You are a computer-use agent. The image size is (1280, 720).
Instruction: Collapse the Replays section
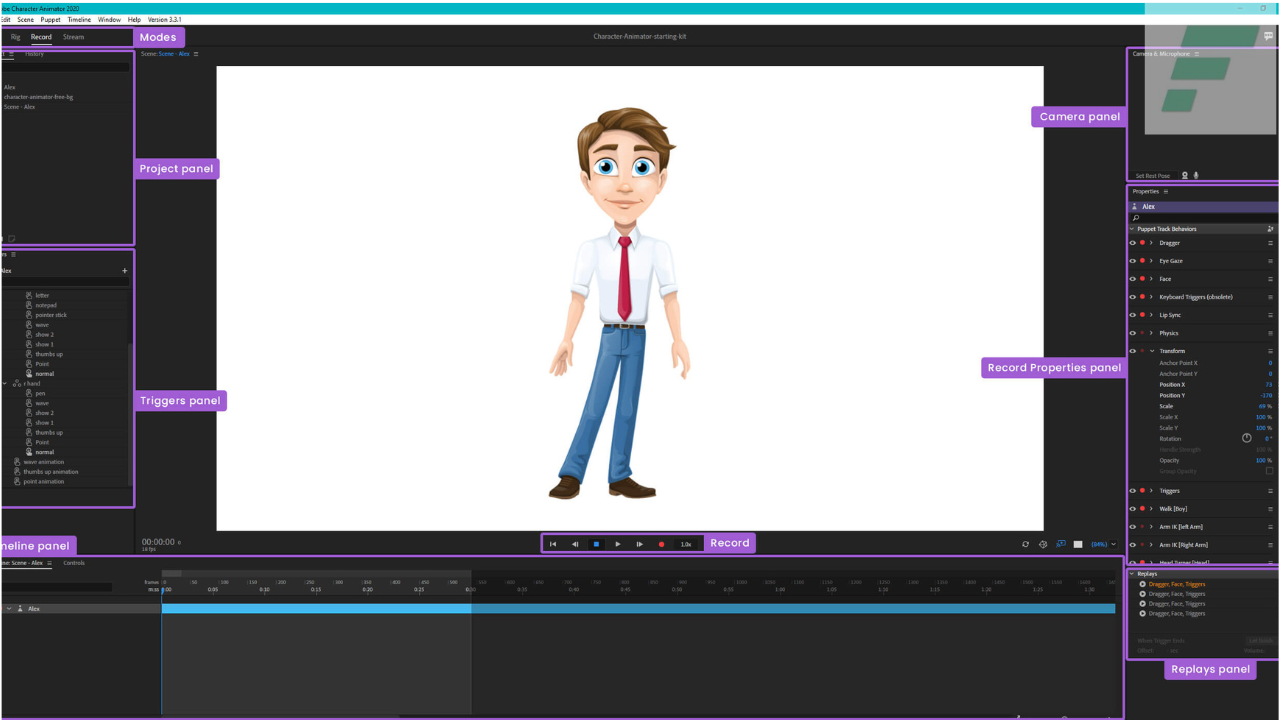click(1132, 574)
